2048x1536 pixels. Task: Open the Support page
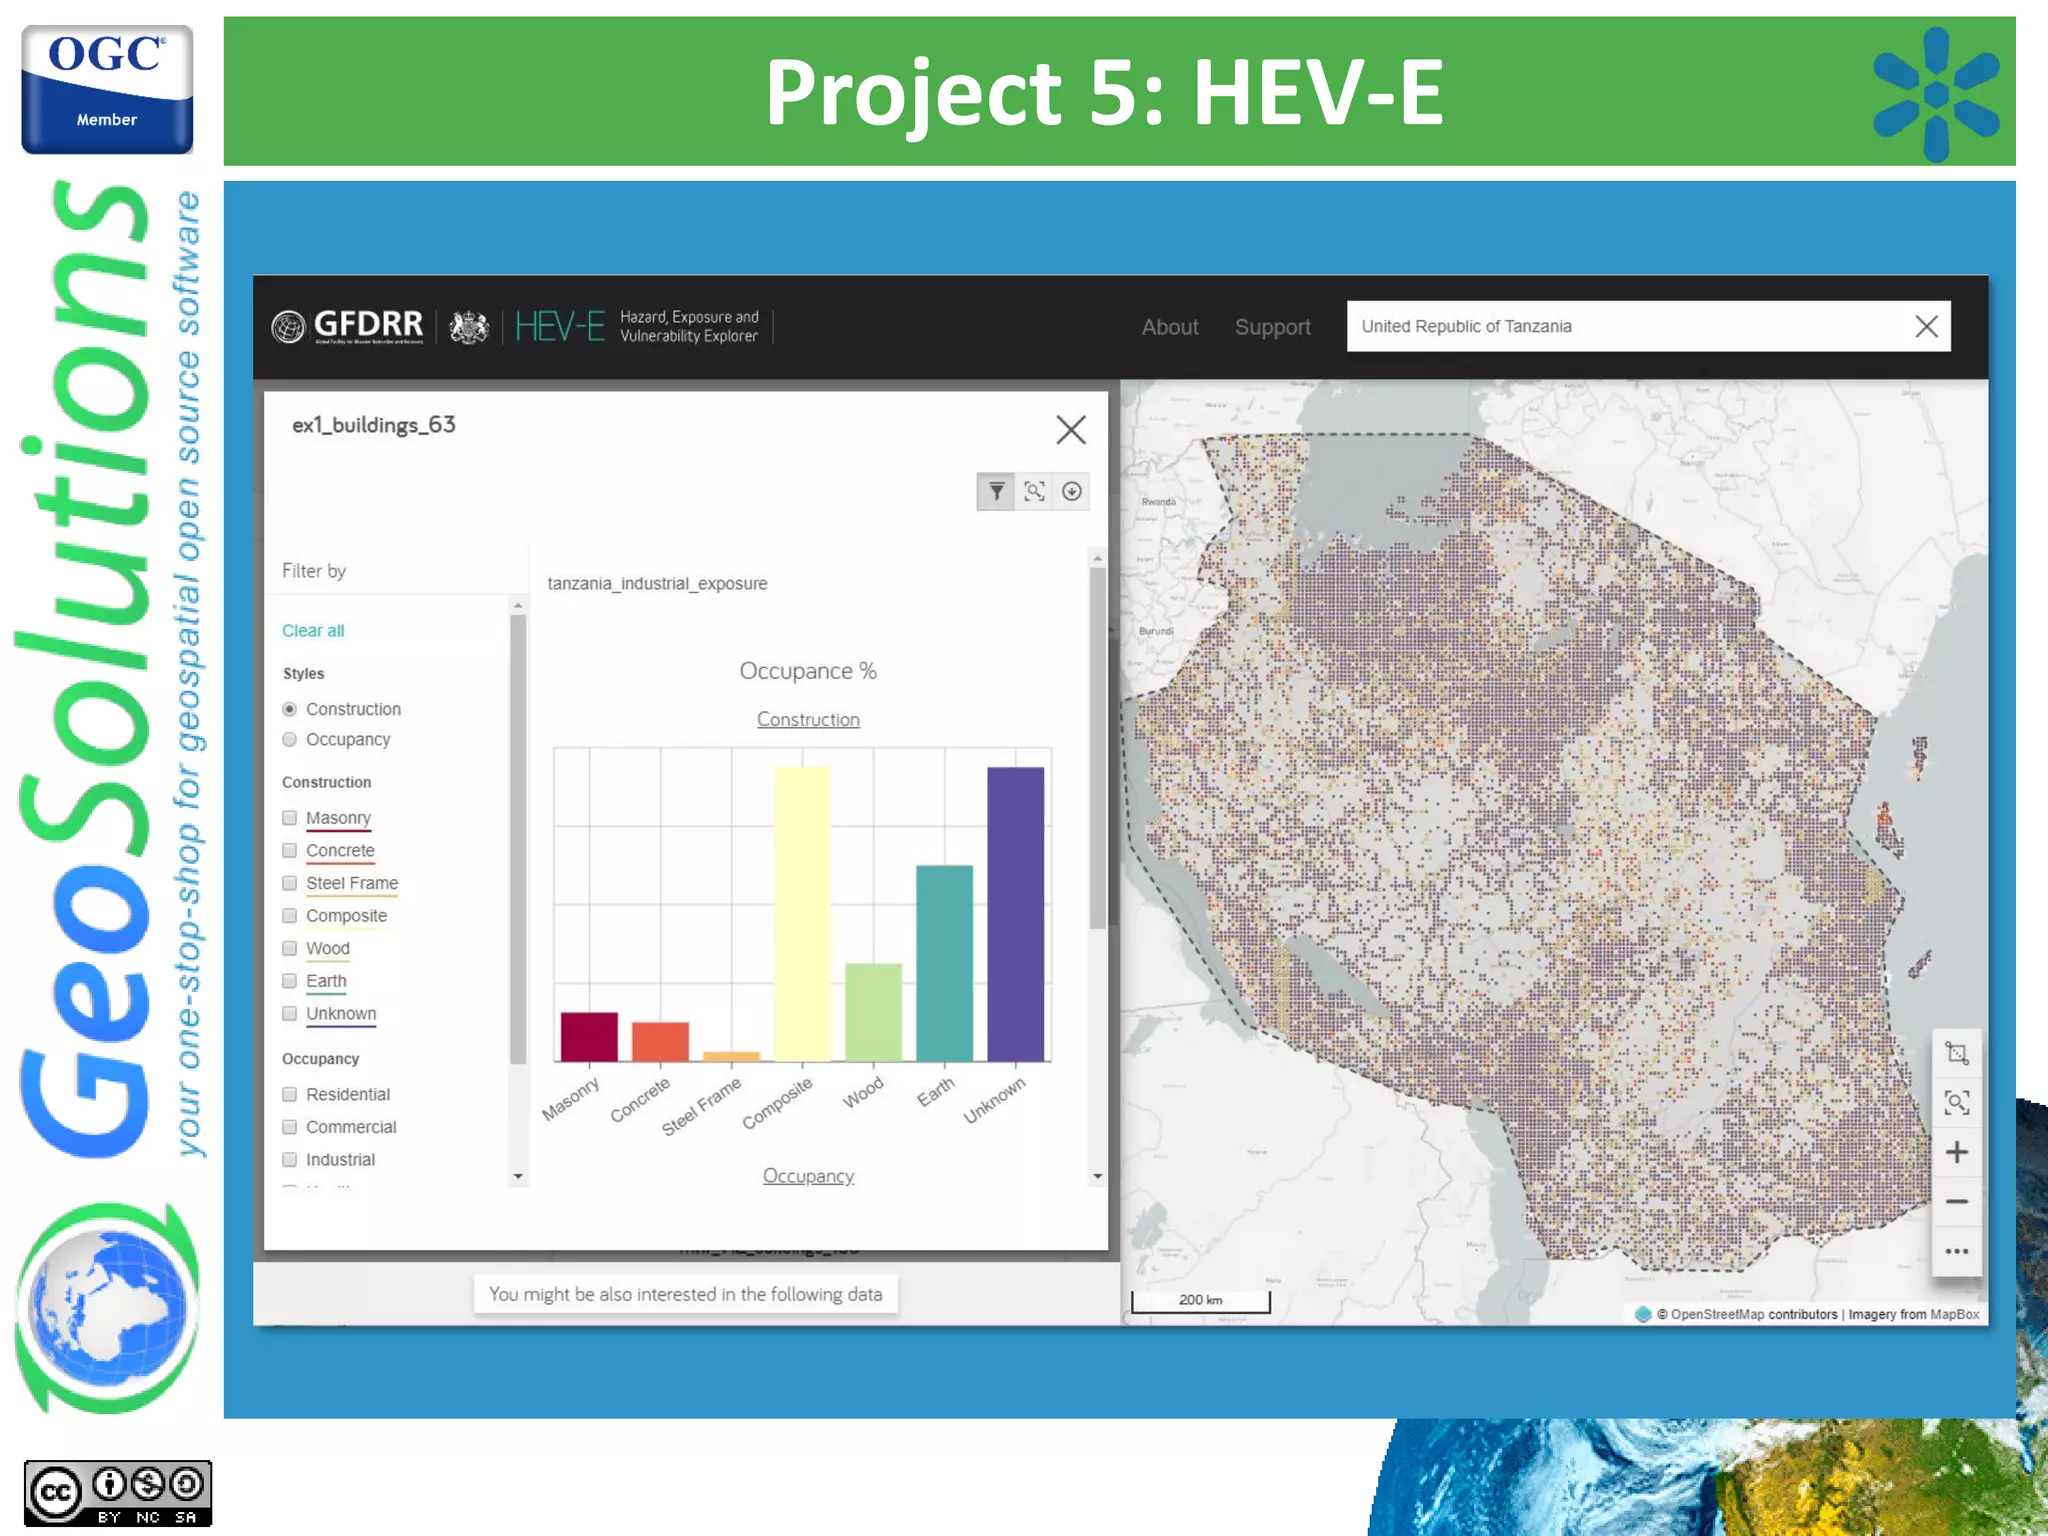pyautogui.click(x=1272, y=327)
